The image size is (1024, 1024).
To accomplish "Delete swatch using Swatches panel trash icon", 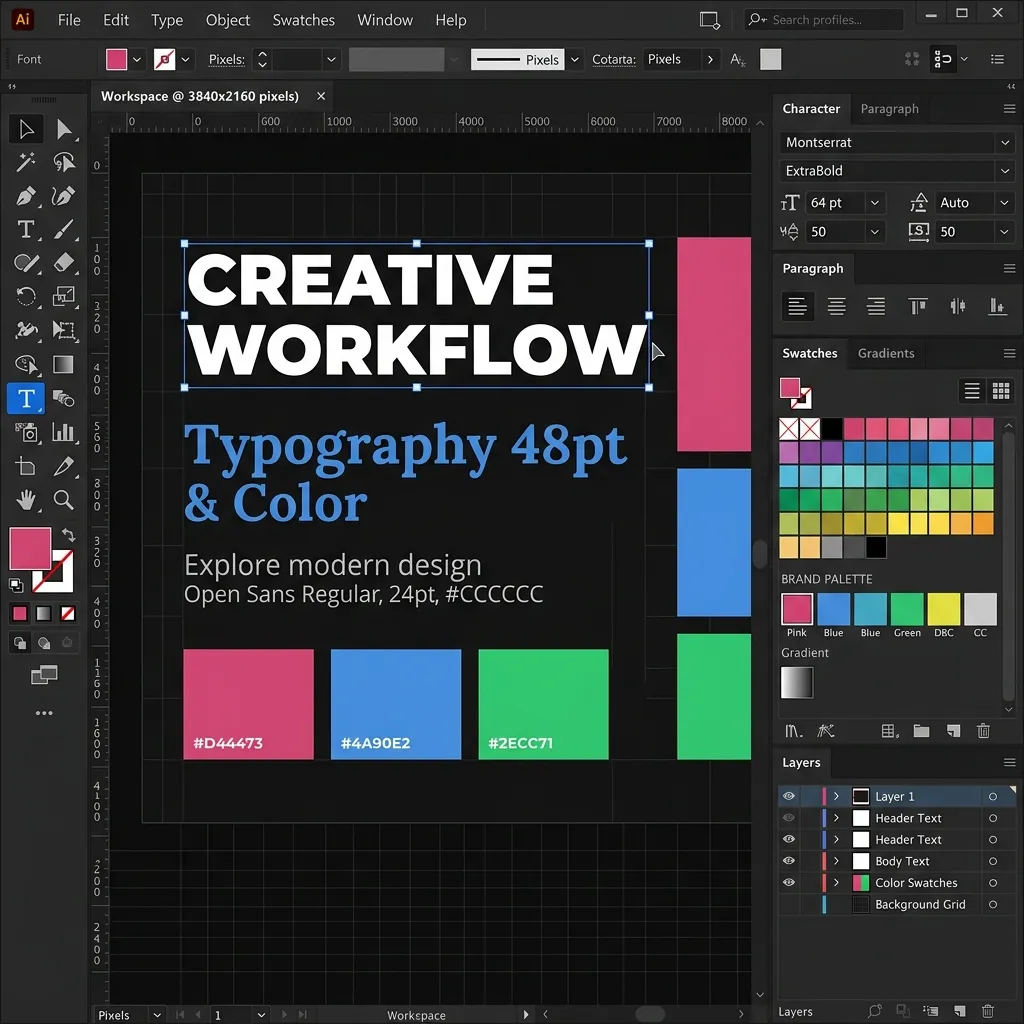I will (x=983, y=731).
